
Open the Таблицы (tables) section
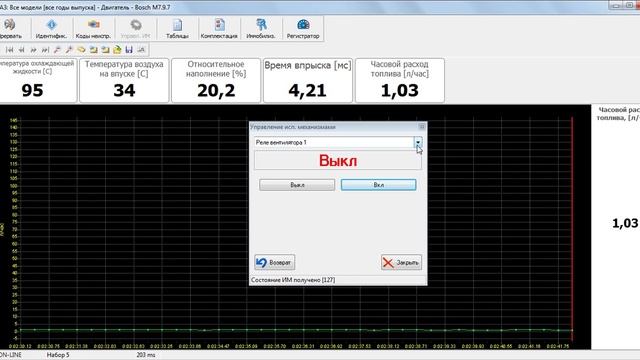177,29
